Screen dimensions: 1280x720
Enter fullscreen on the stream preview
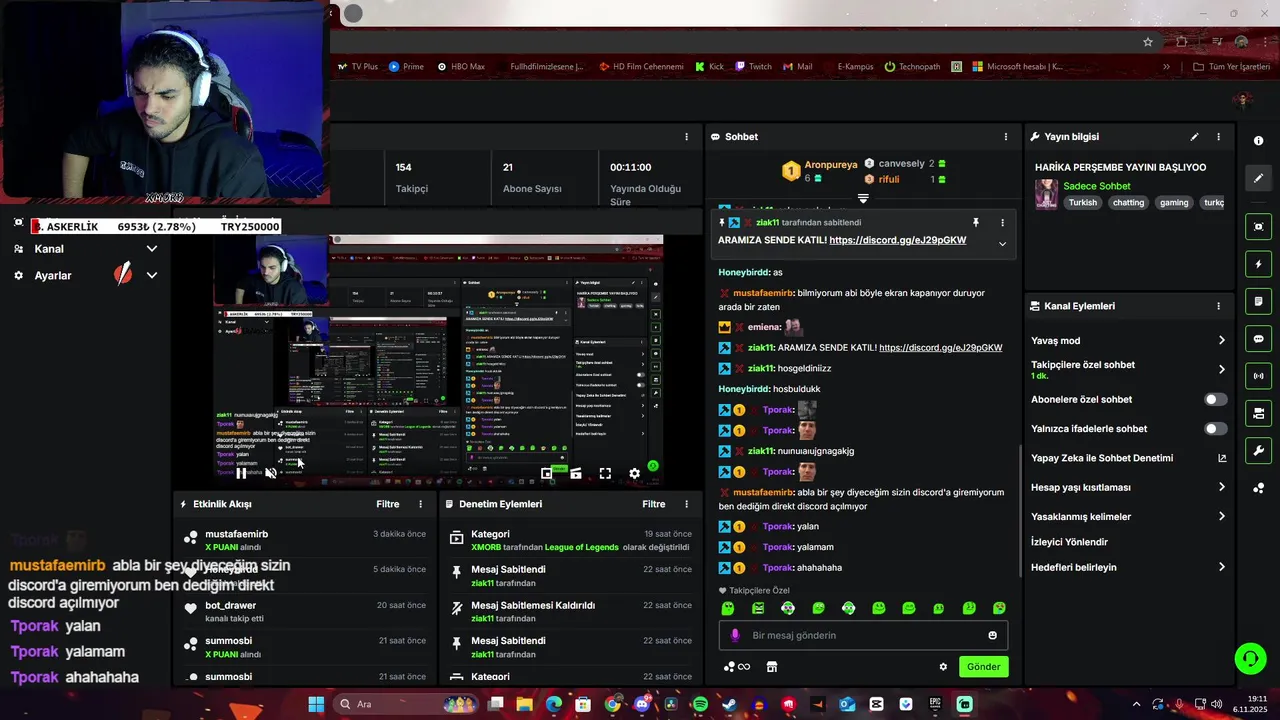(605, 473)
